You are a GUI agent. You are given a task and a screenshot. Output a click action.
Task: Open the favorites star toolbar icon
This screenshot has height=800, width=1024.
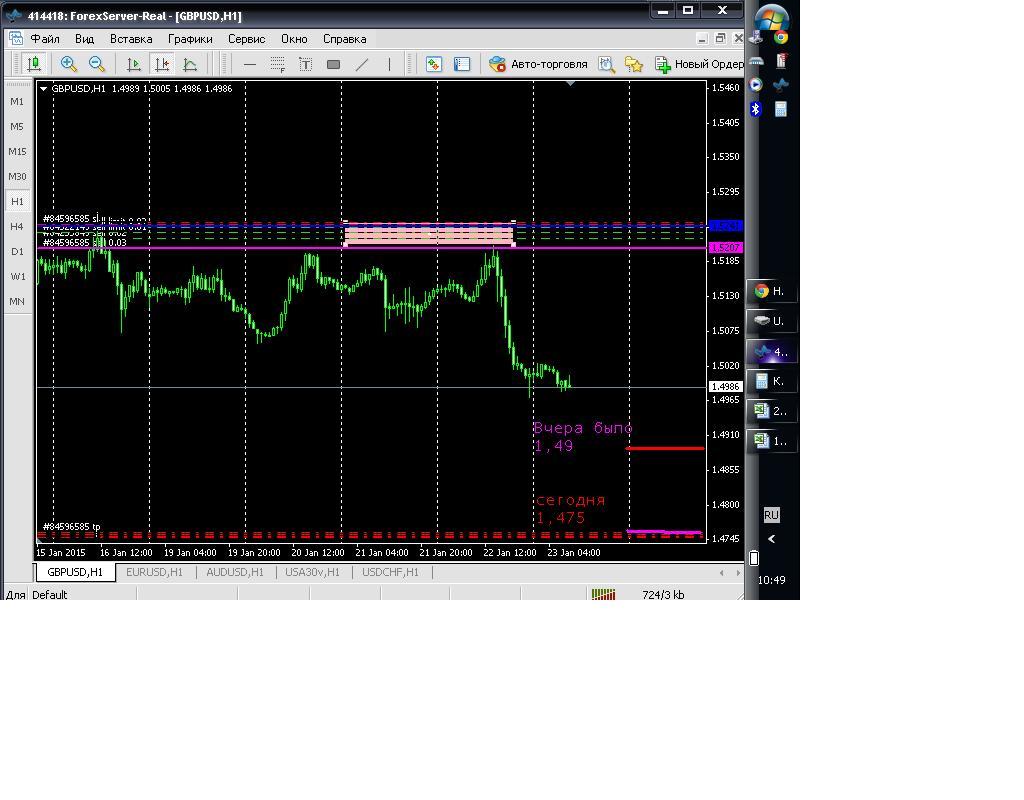click(633, 64)
